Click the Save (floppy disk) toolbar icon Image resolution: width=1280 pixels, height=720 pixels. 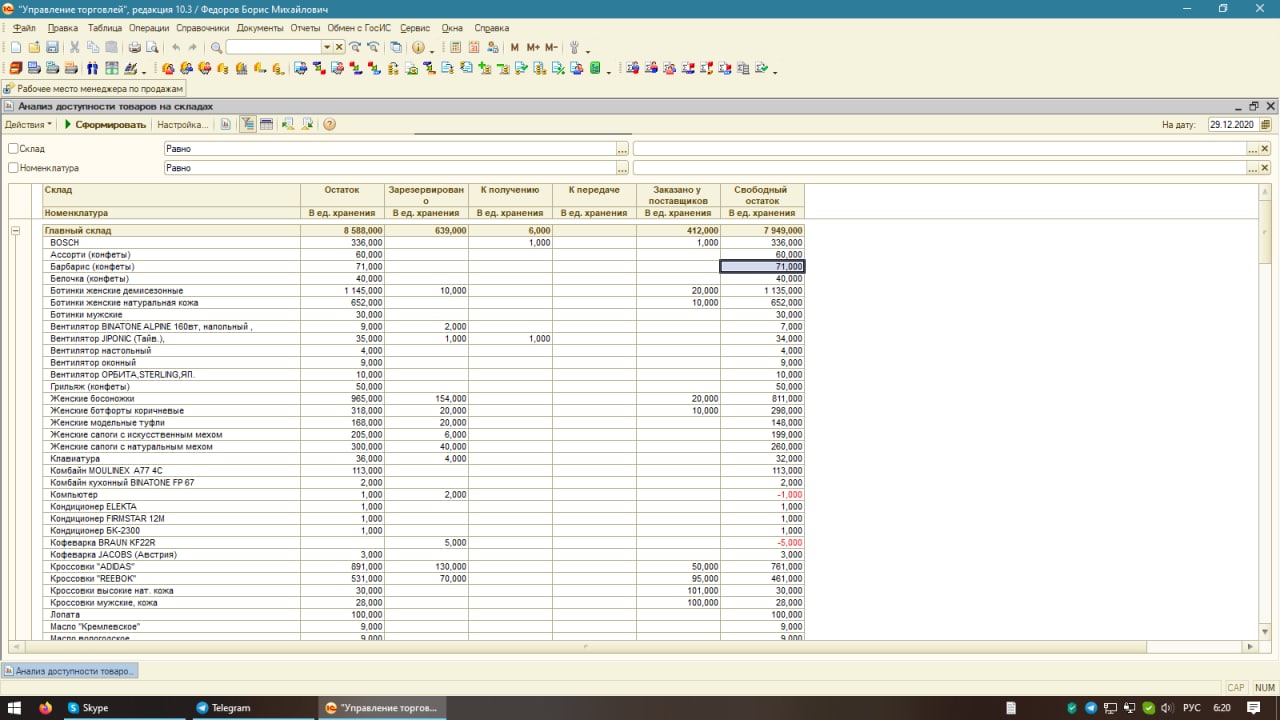52,48
